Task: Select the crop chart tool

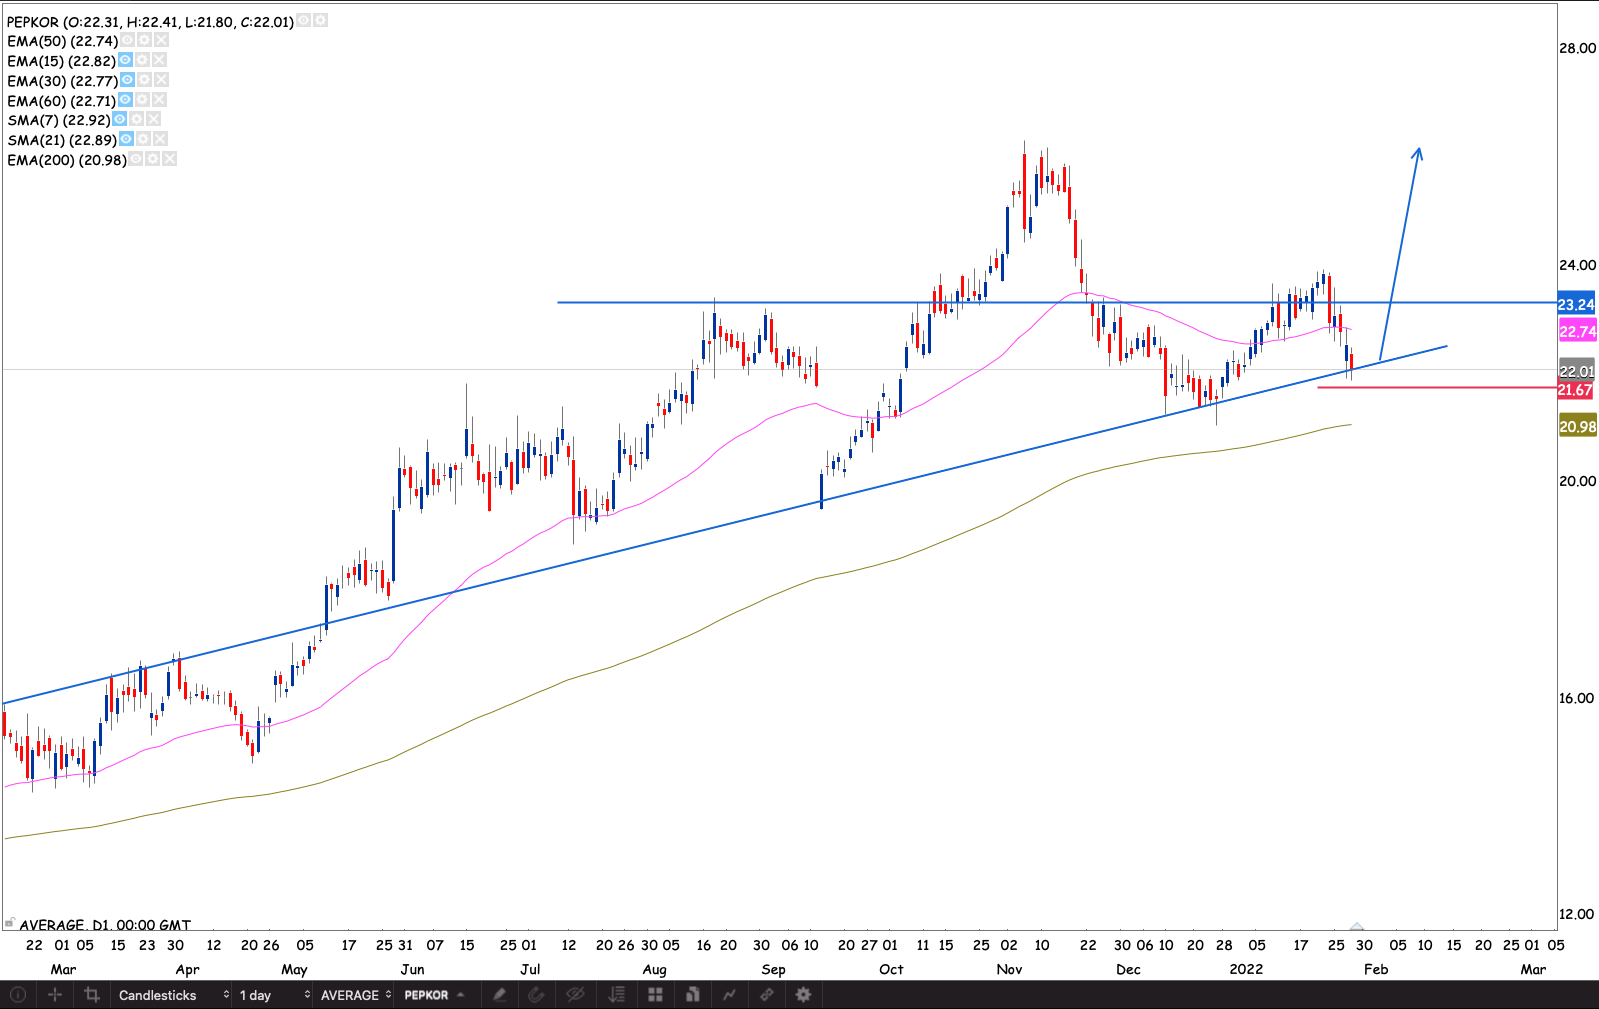Action: click(x=92, y=995)
